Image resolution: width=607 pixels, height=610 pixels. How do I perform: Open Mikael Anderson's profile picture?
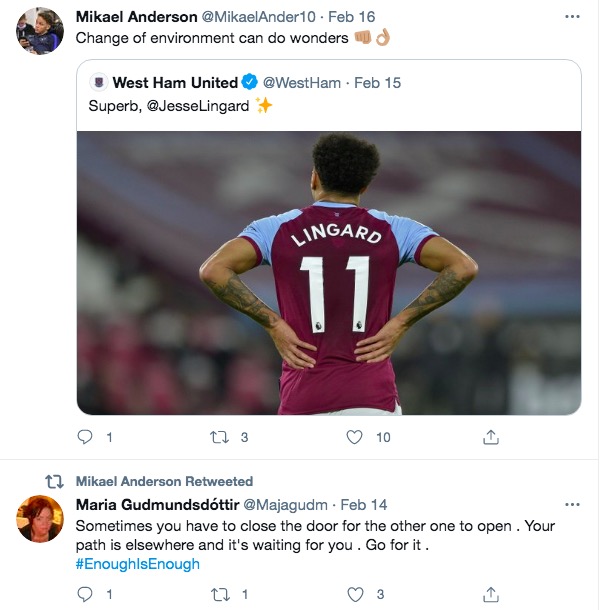tap(40, 31)
